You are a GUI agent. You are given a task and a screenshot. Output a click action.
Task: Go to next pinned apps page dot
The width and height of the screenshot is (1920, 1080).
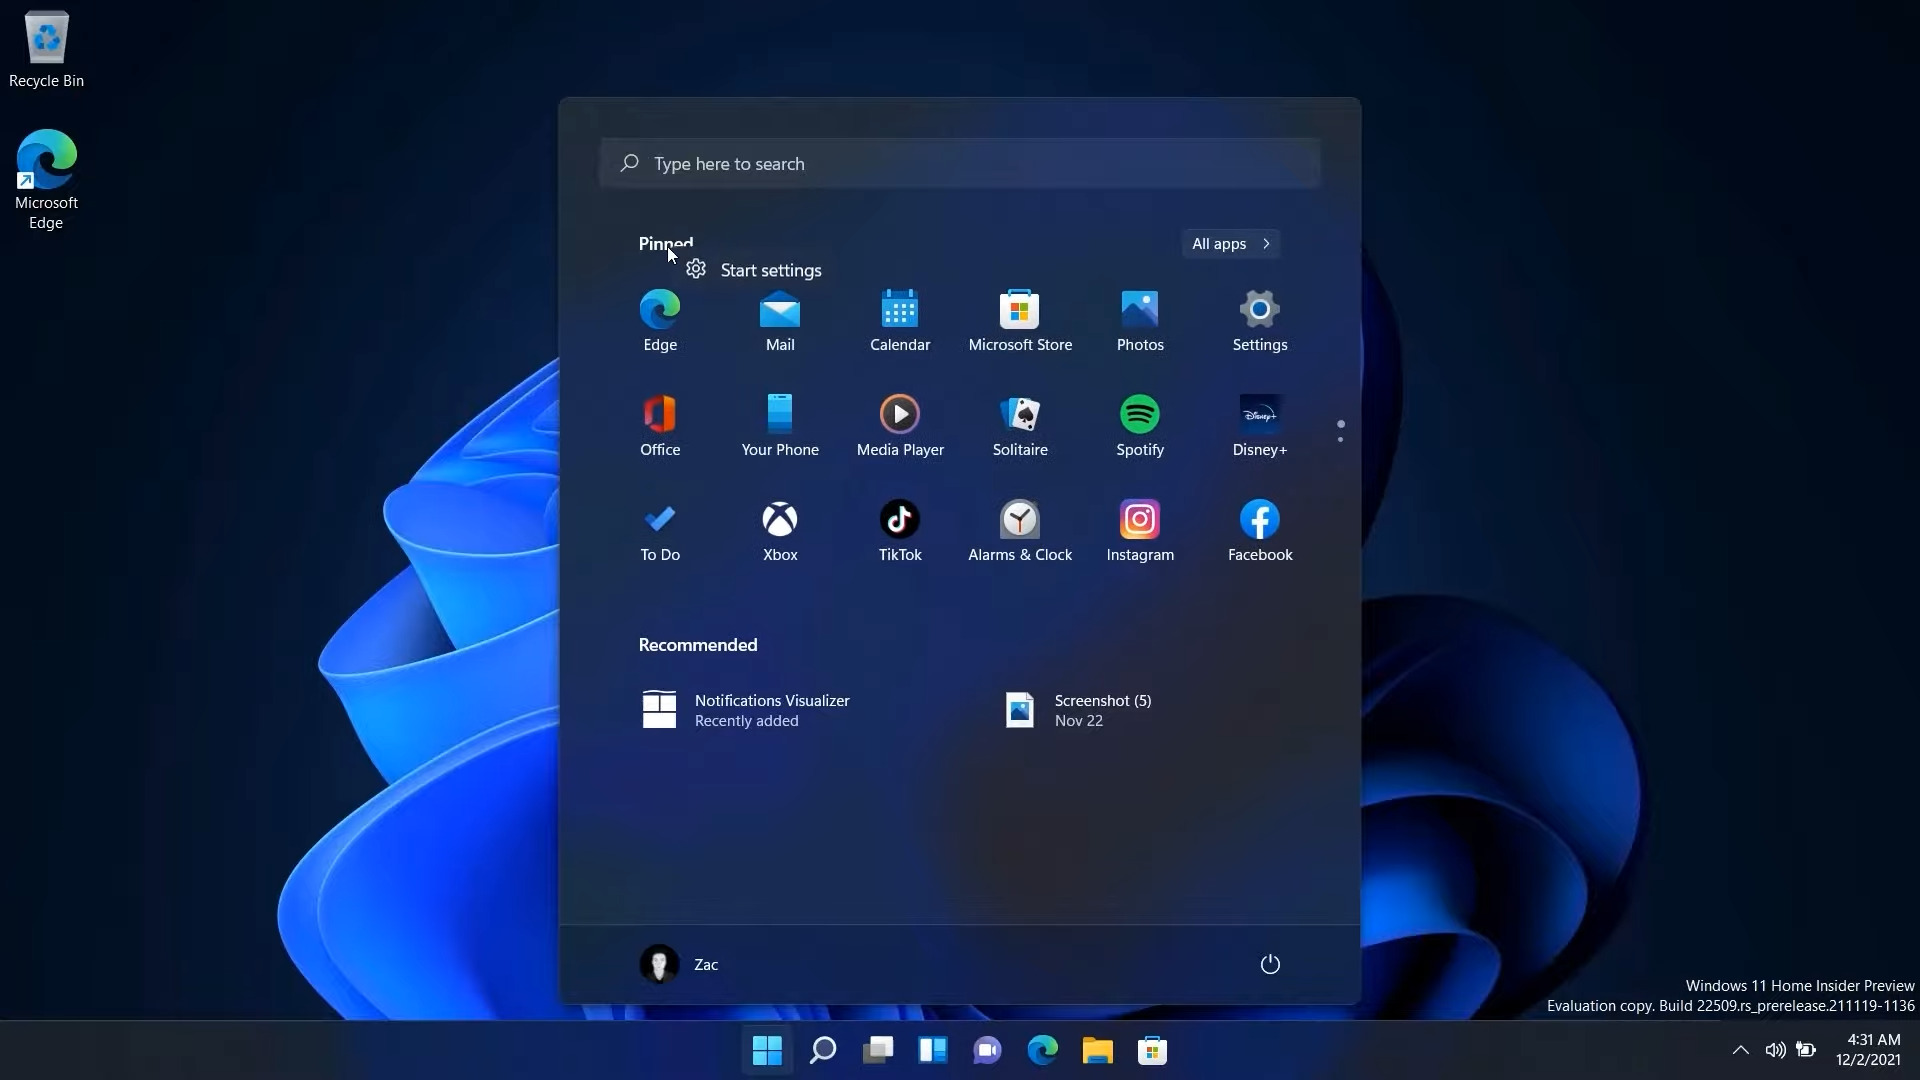click(1340, 439)
